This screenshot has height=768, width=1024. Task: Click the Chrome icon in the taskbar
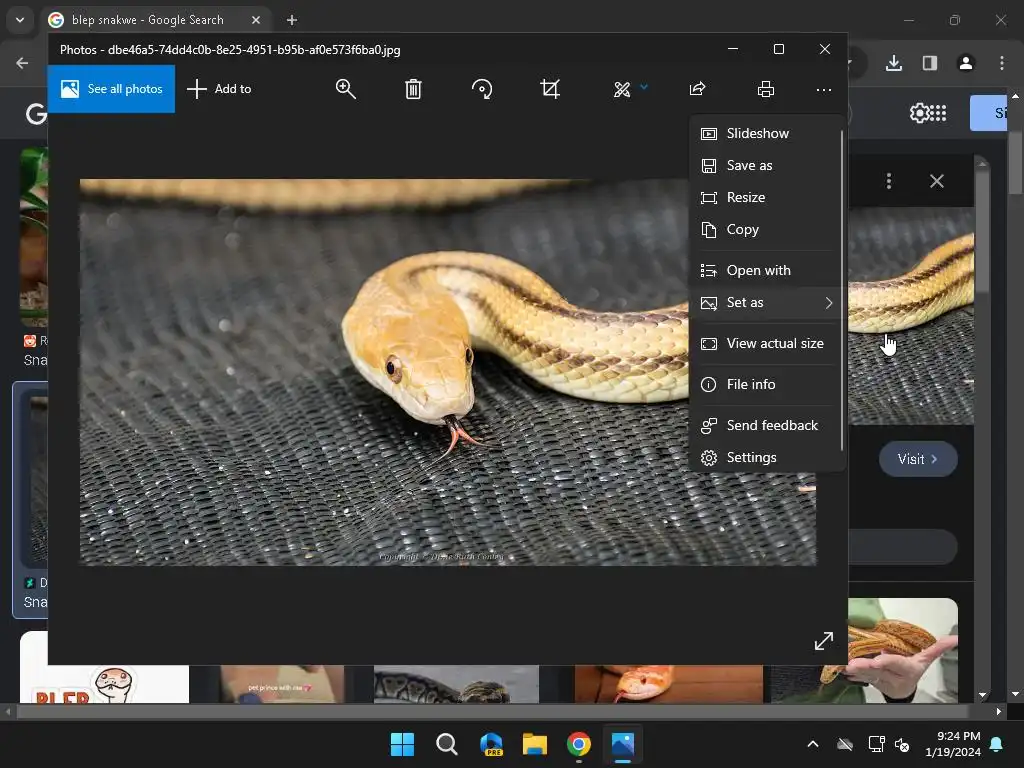[578, 744]
